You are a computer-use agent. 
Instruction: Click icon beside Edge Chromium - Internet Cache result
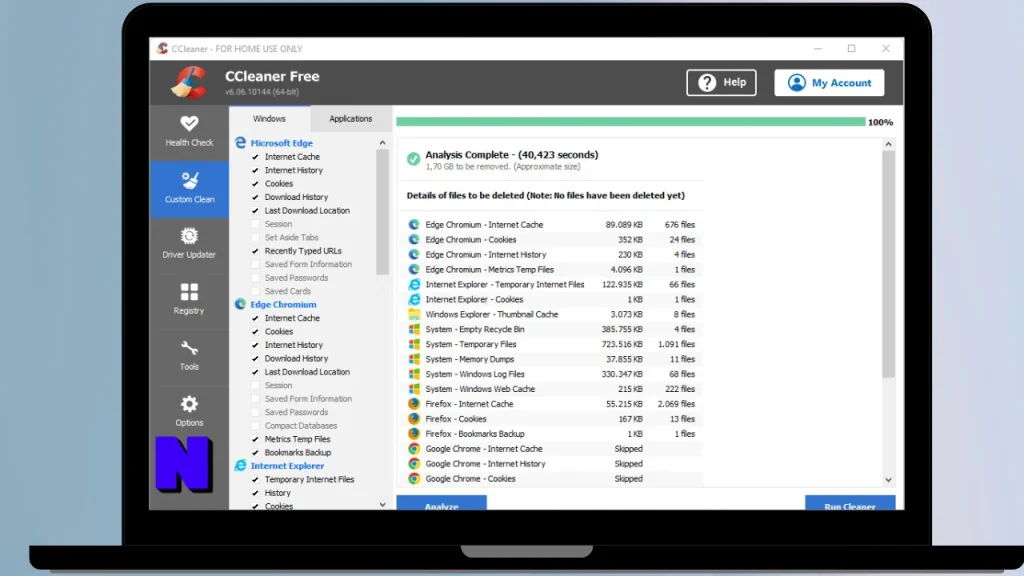pos(413,224)
